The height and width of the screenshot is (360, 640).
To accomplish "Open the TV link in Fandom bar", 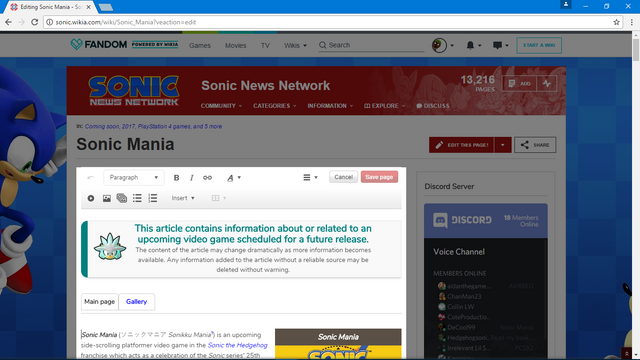I will point(265,45).
